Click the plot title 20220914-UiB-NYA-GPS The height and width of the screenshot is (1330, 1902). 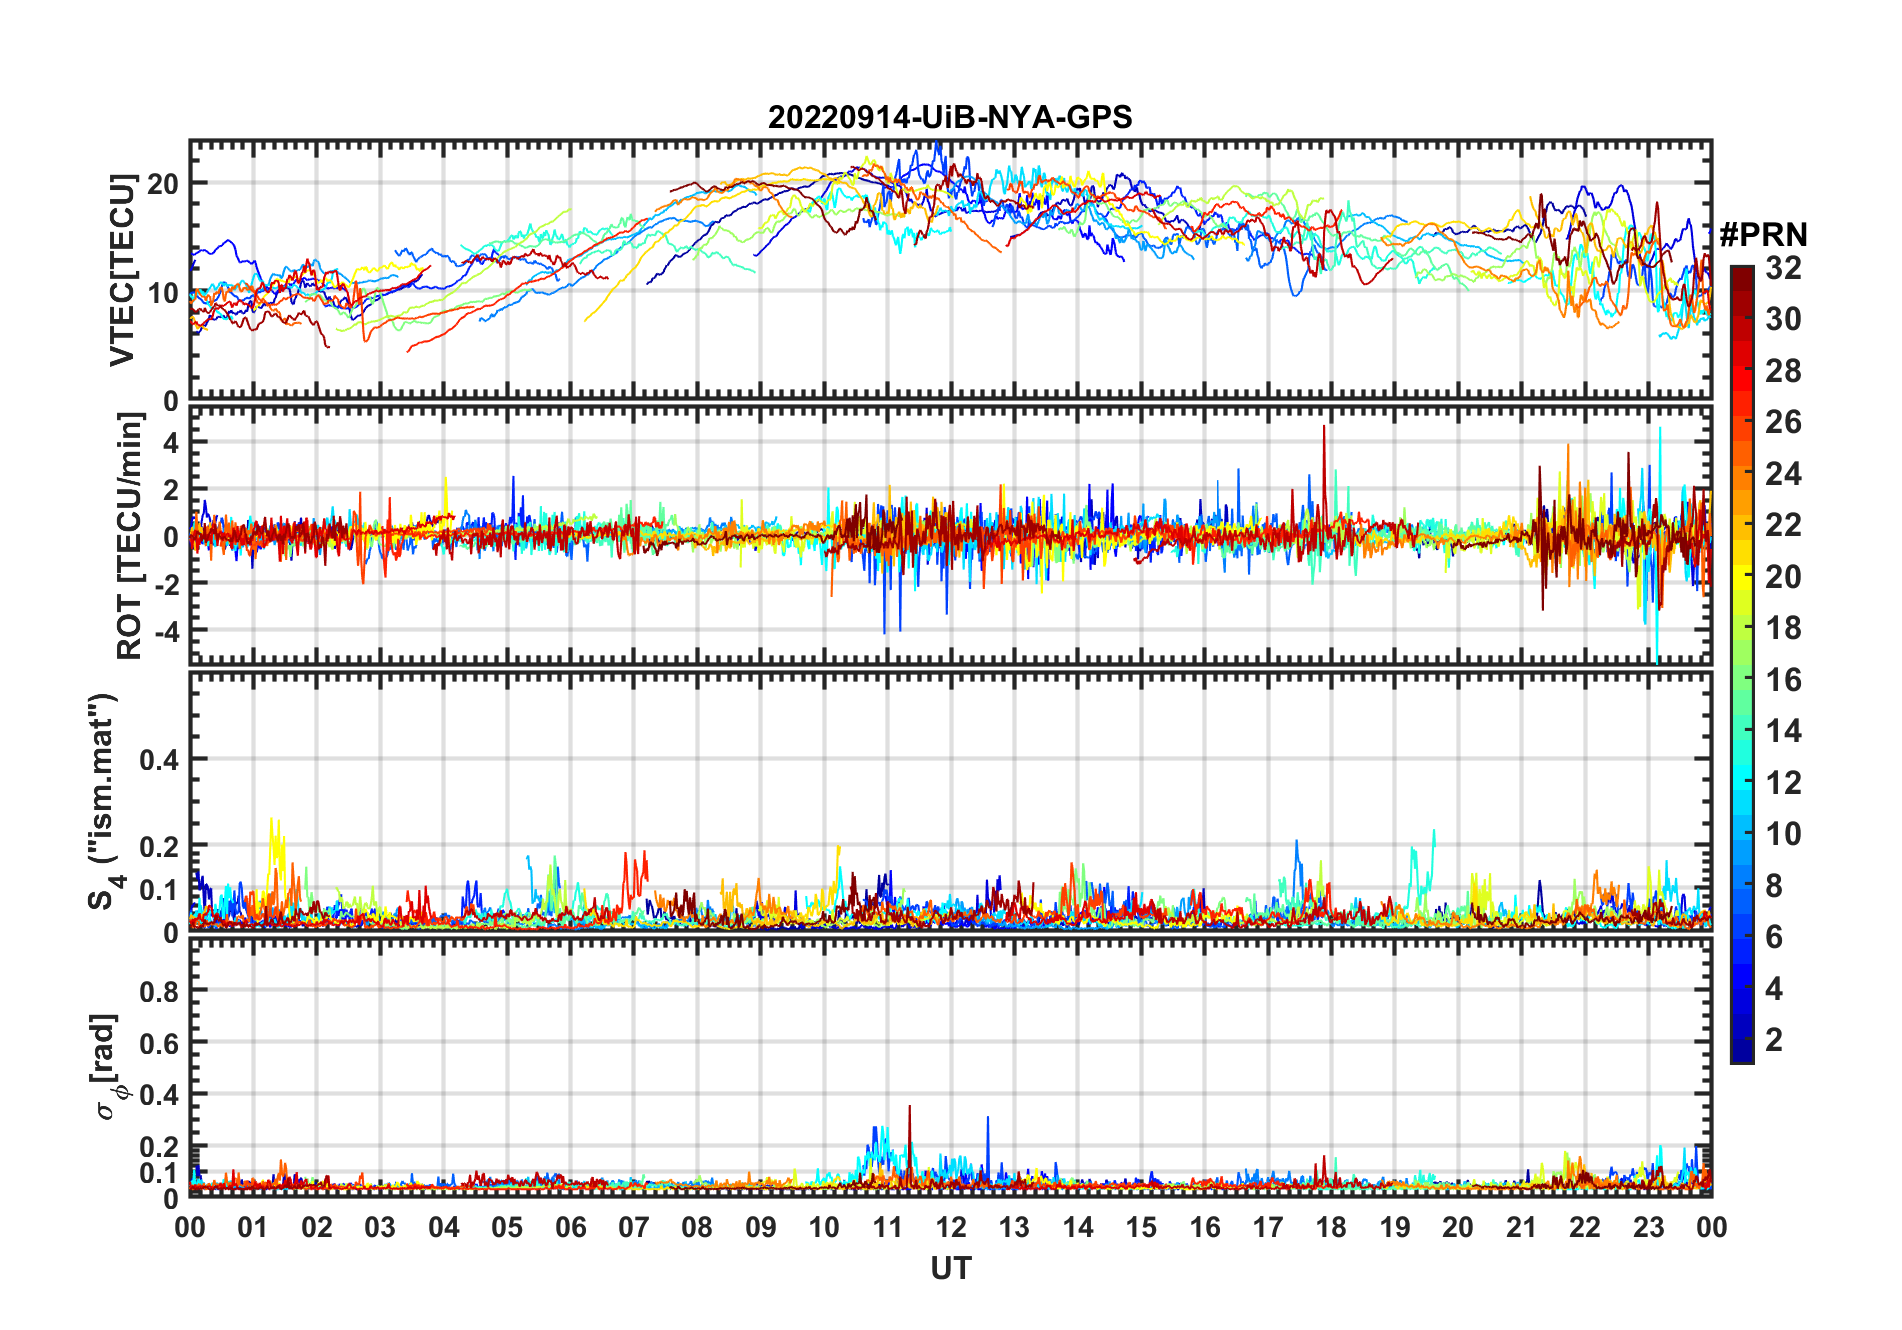[950, 118]
